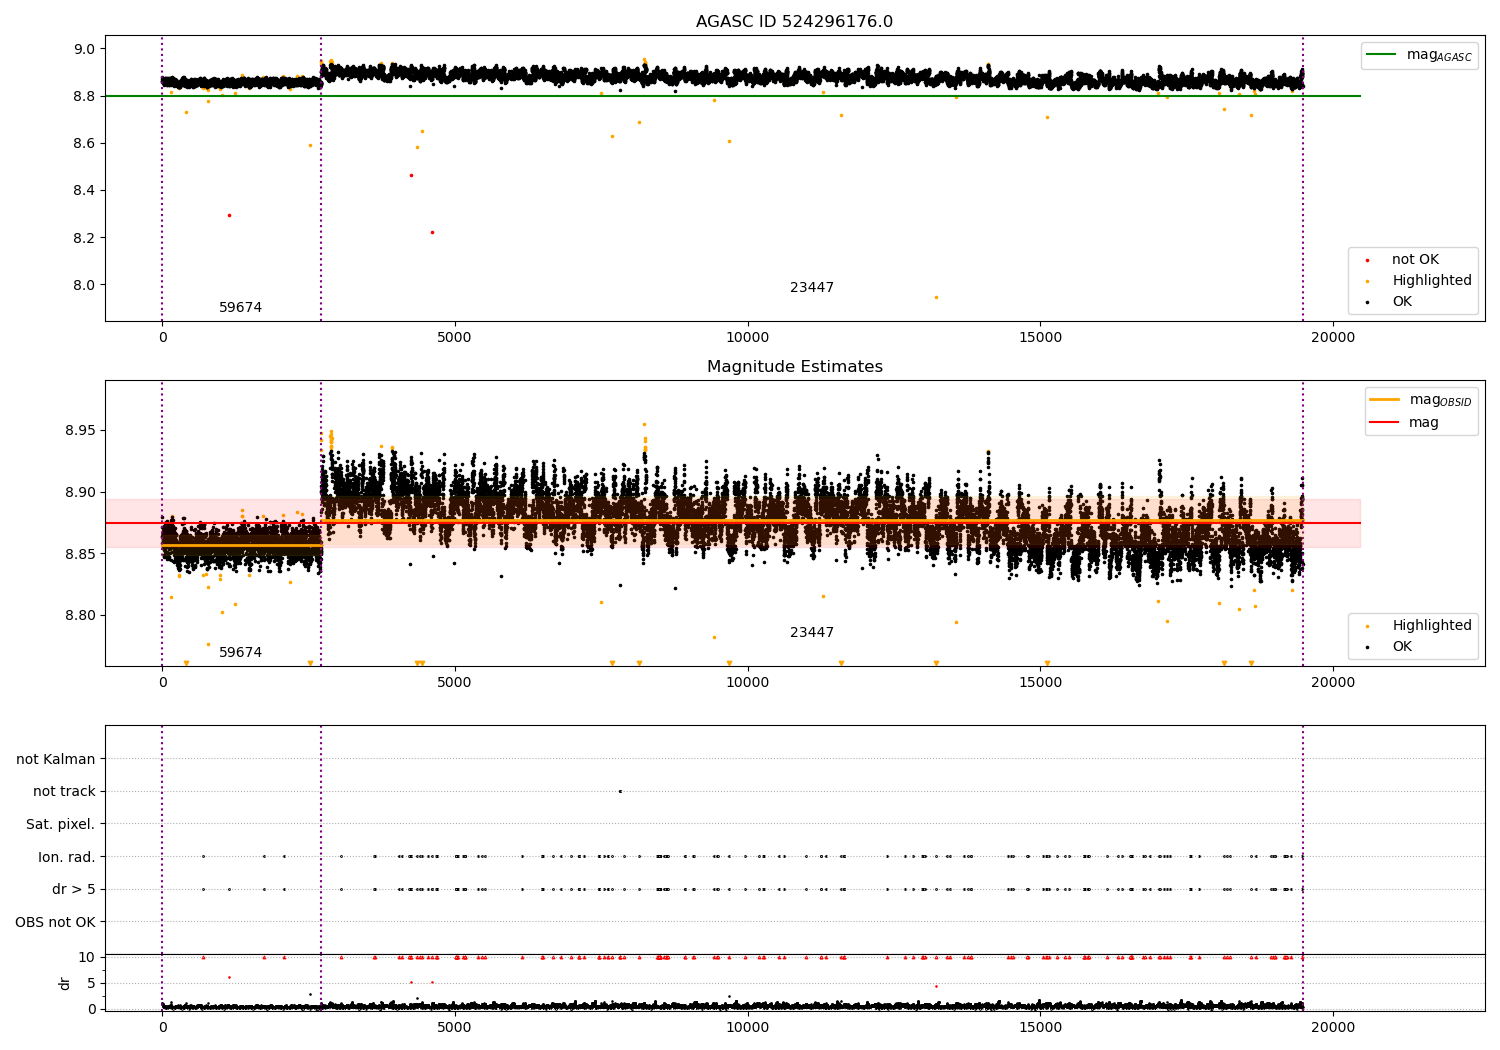The width and height of the screenshot is (1500, 1050).
Task: Click the 8.8 y-axis tick of top plot
Action: [84, 96]
